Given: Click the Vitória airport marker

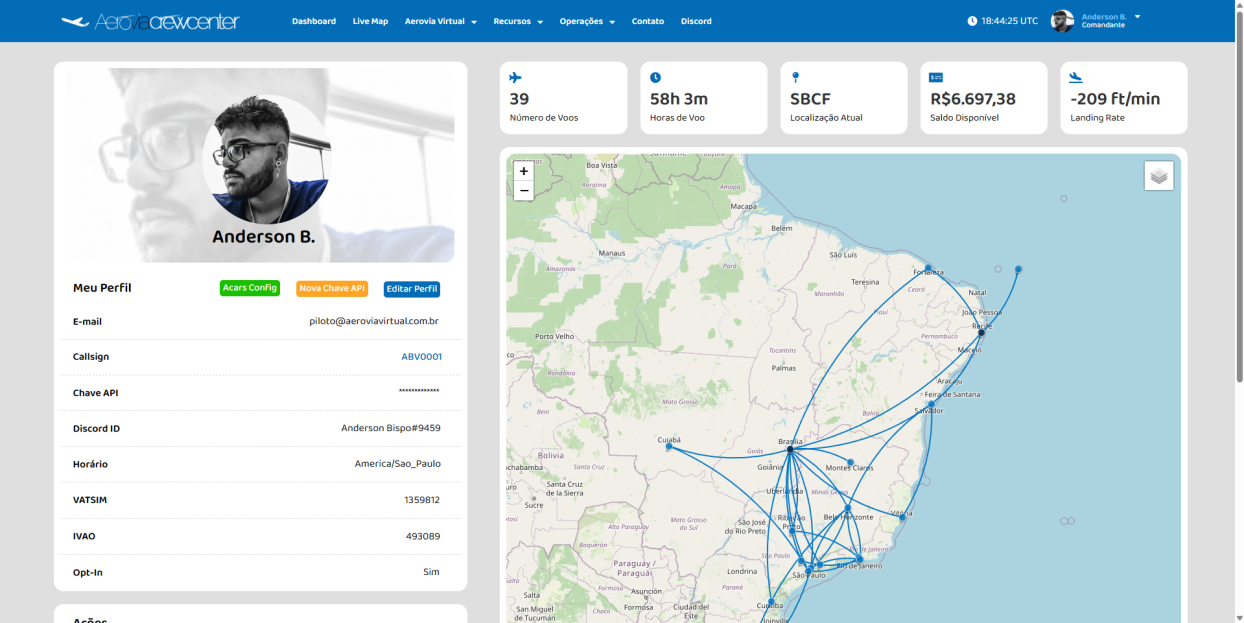Looking at the screenshot, I should click(902, 517).
